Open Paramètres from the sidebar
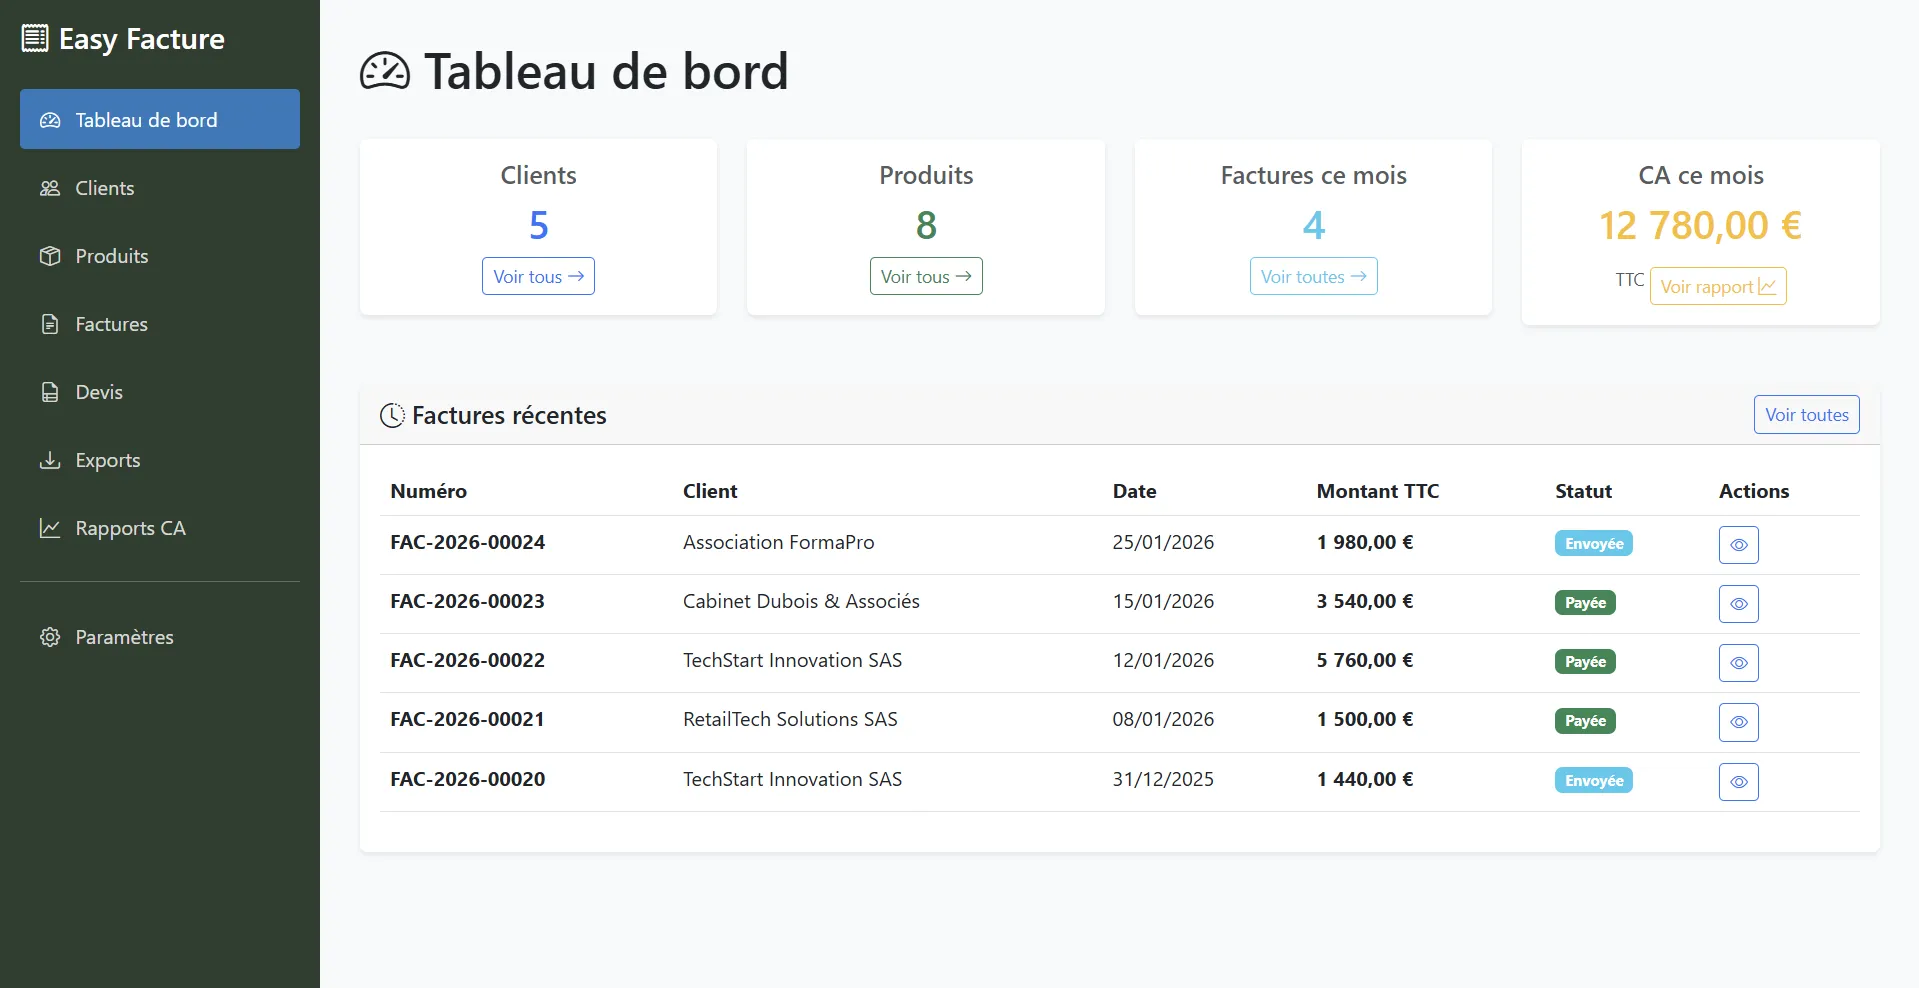This screenshot has width=1919, height=988. click(x=124, y=637)
